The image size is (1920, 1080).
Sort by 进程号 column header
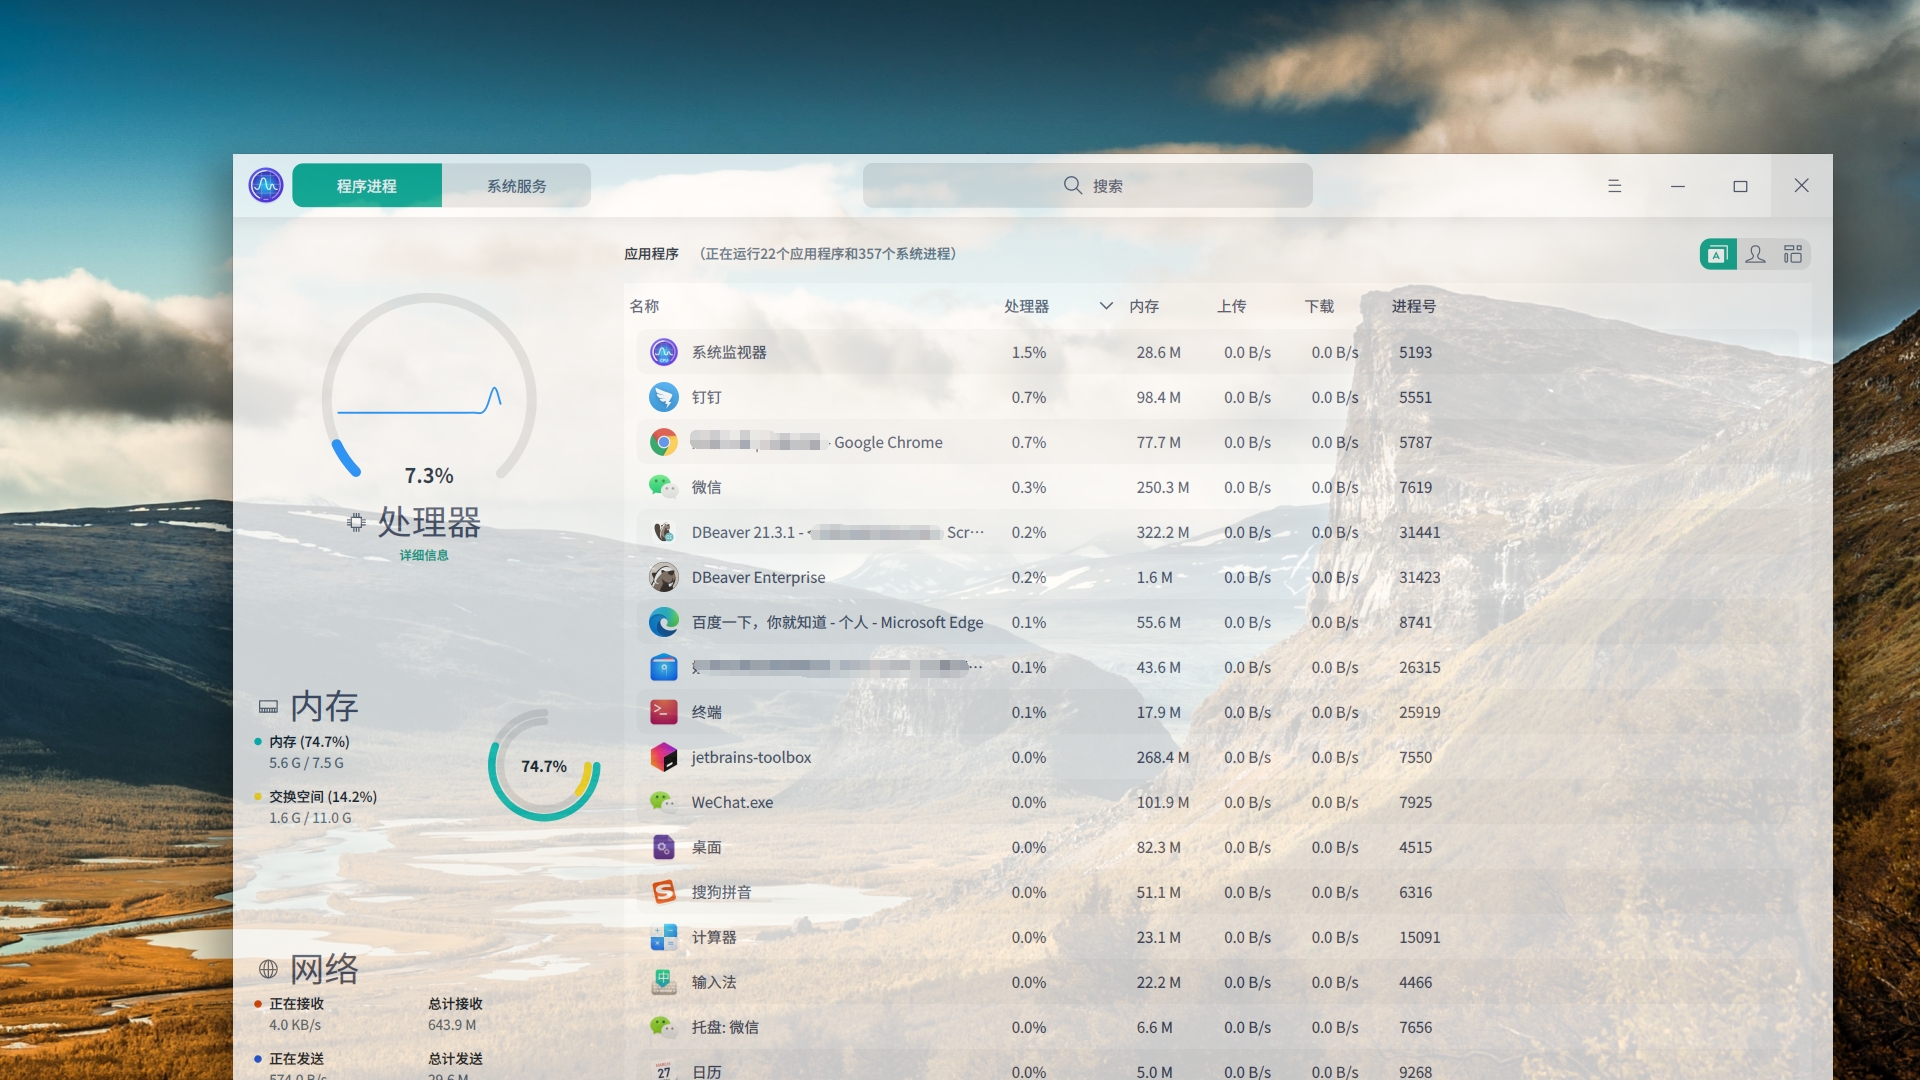[x=1413, y=306]
